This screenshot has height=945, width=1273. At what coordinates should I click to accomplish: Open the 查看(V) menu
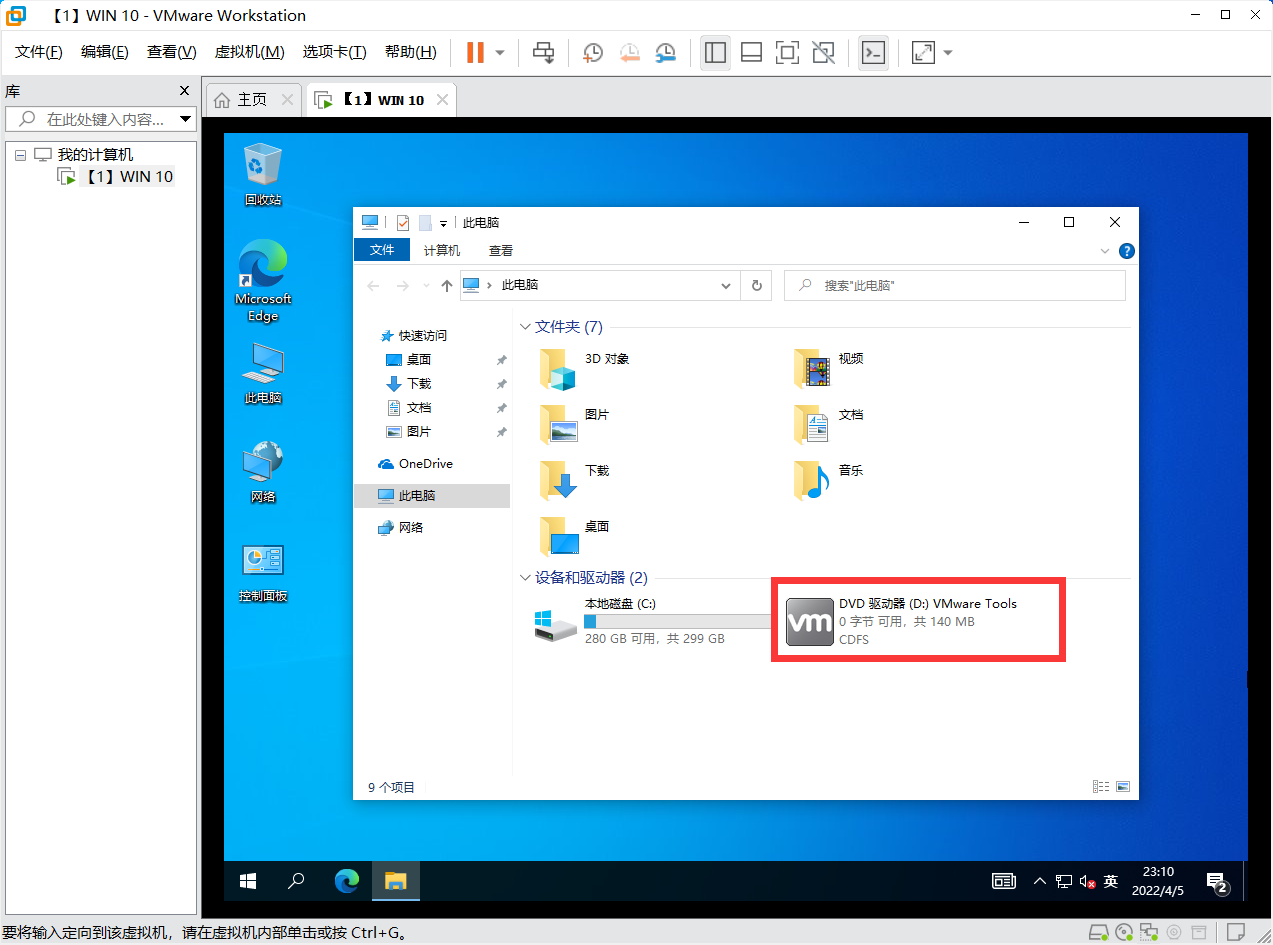(x=172, y=52)
